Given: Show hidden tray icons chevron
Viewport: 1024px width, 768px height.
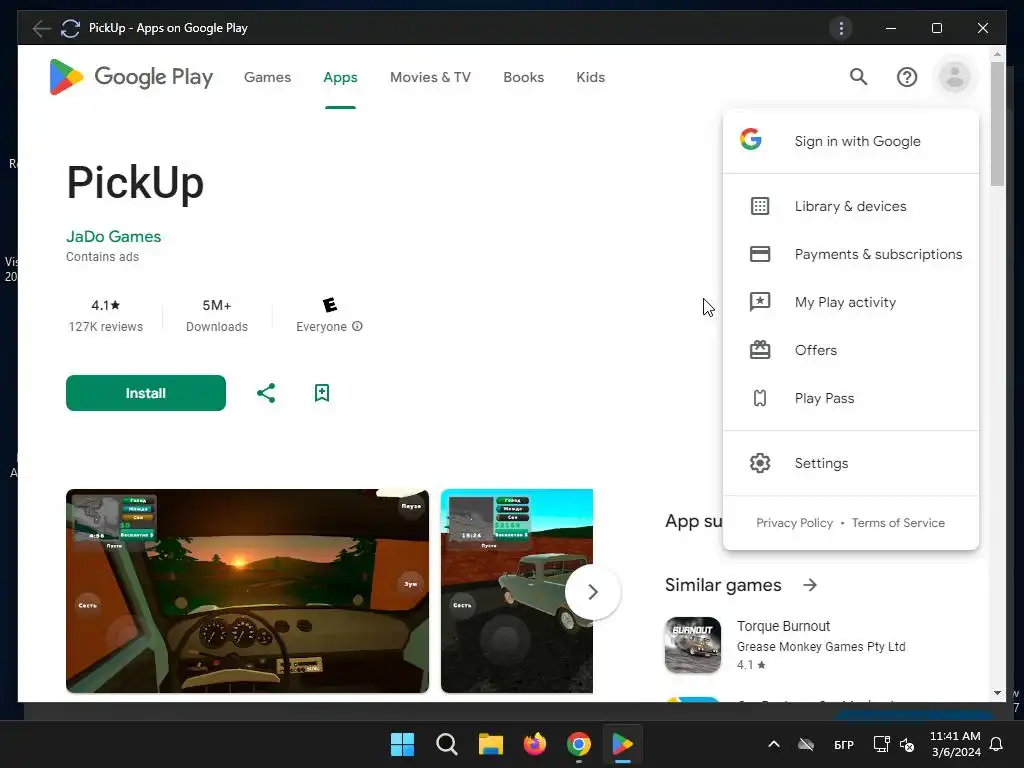Looking at the screenshot, I should pyautogui.click(x=774, y=744).
